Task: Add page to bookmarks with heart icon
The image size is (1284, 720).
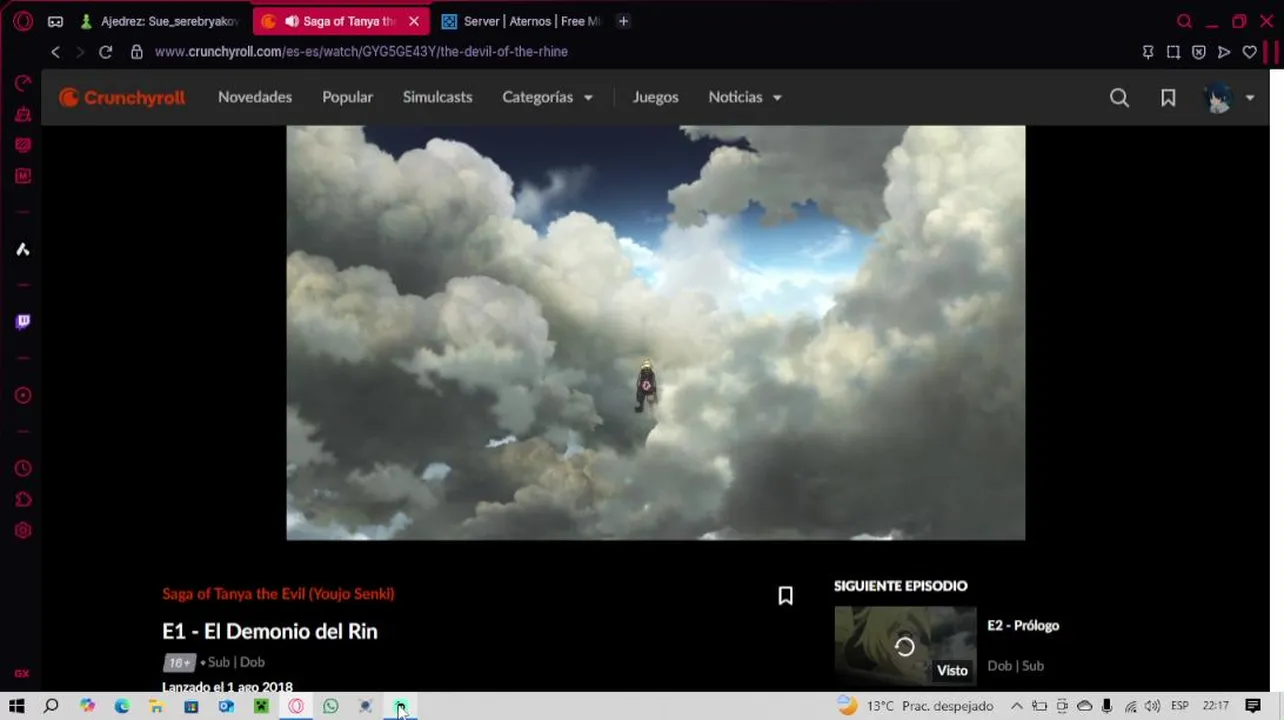Action: 1249,52
